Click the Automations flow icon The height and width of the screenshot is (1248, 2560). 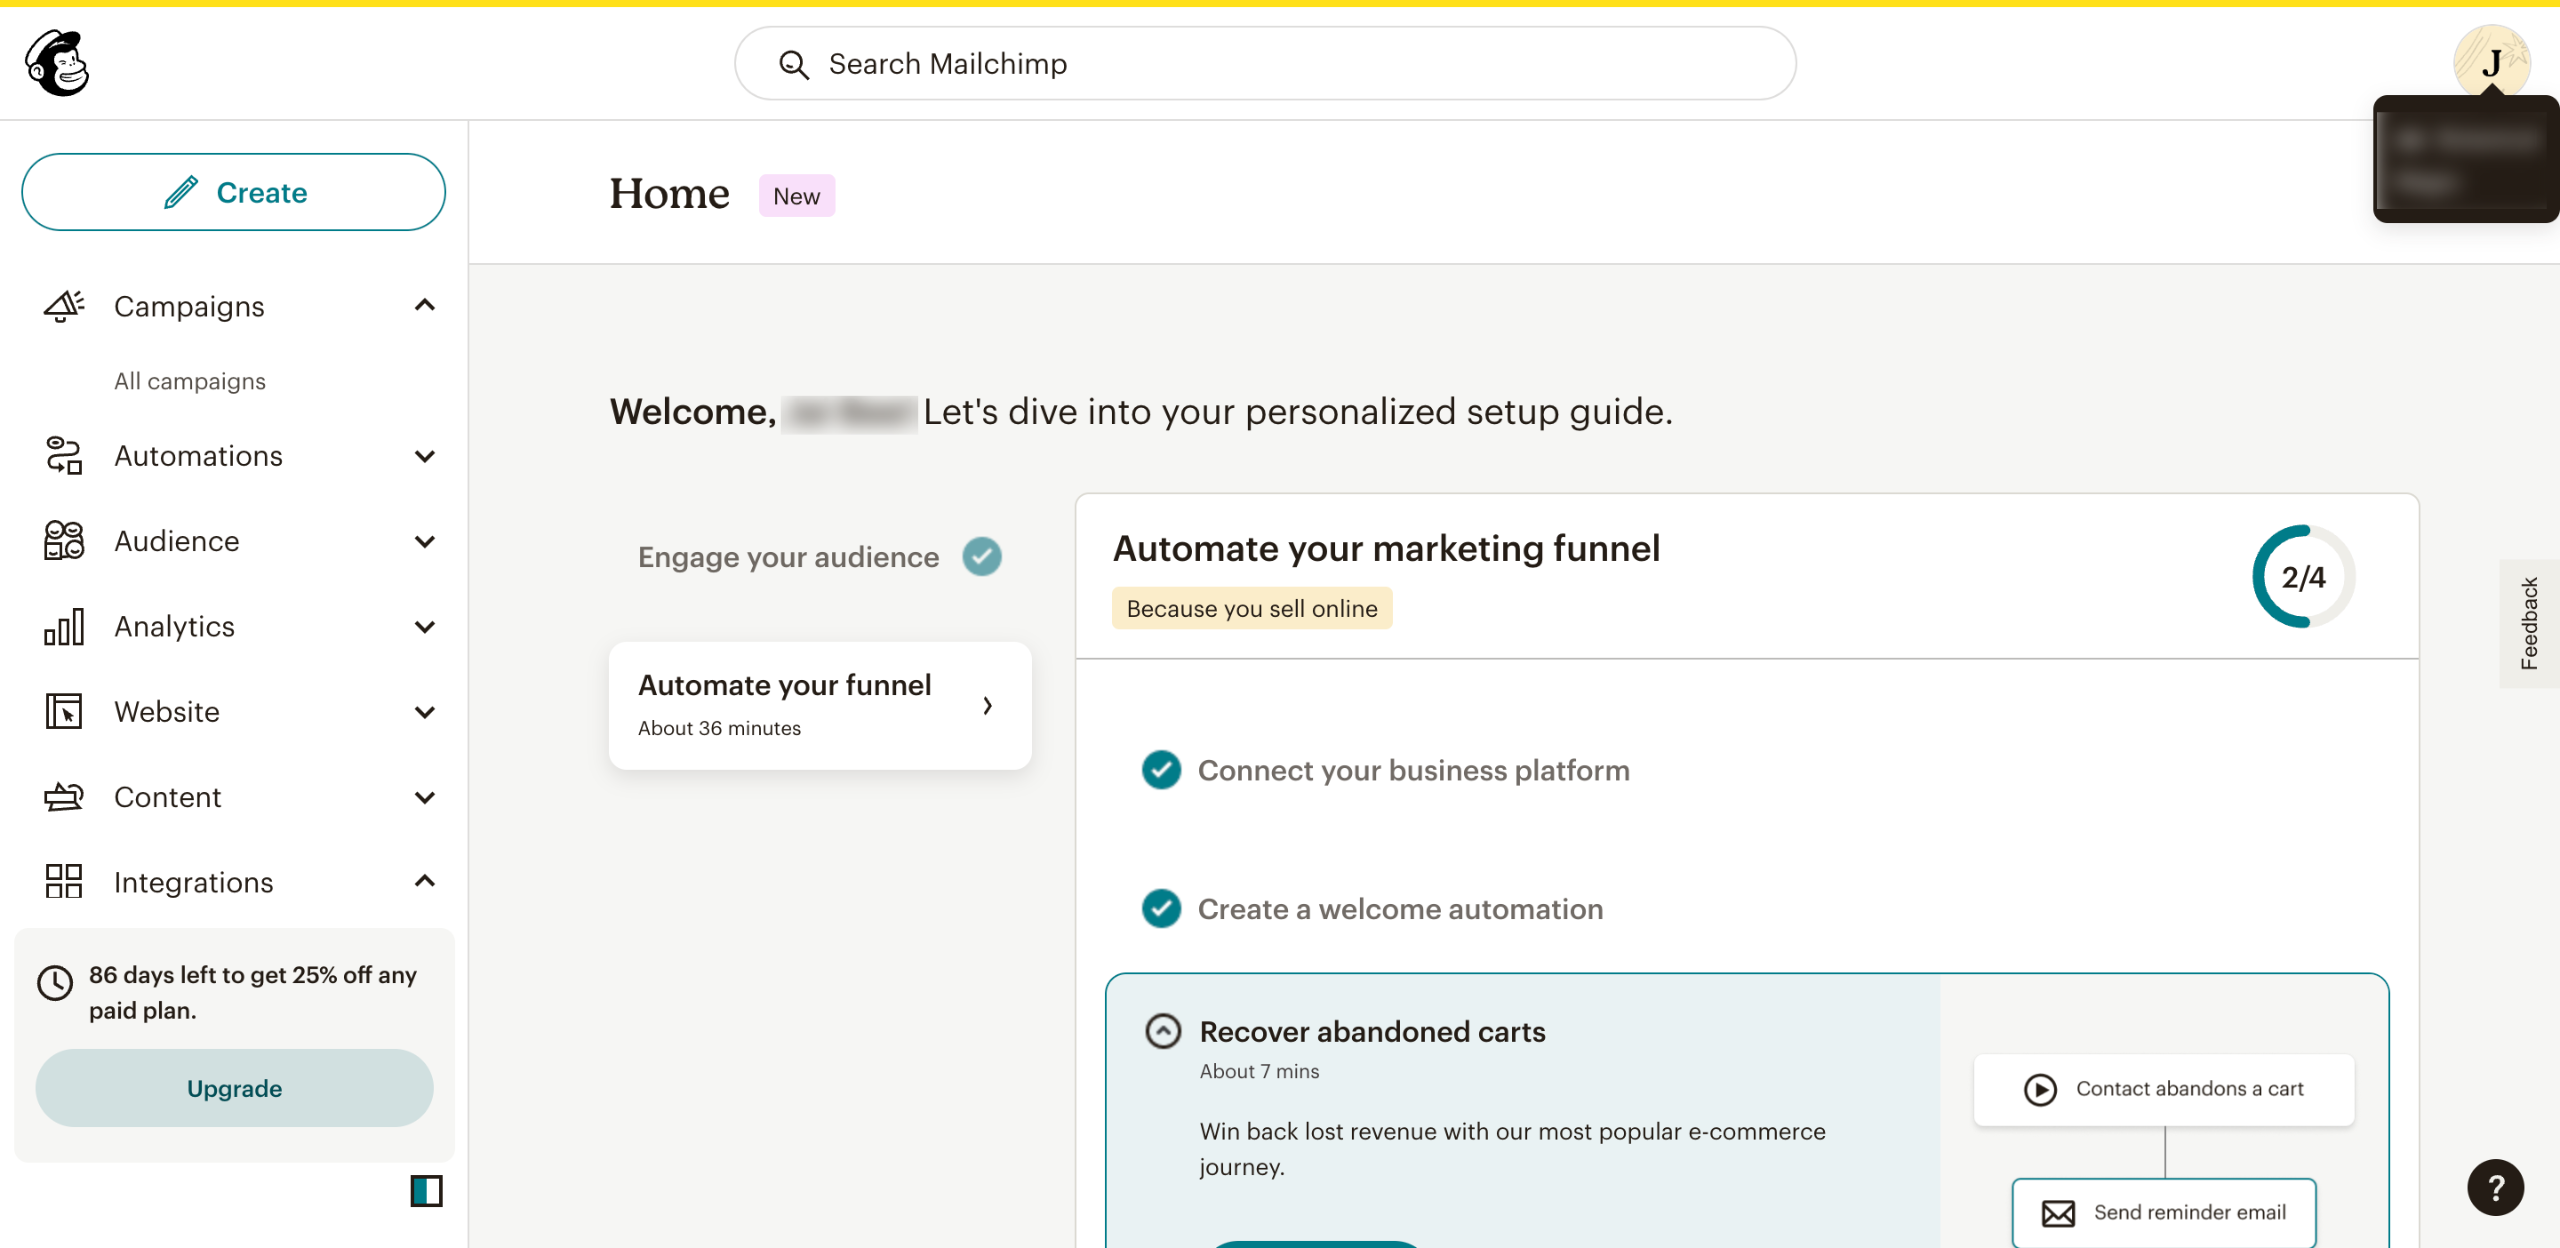coord(64,455)
